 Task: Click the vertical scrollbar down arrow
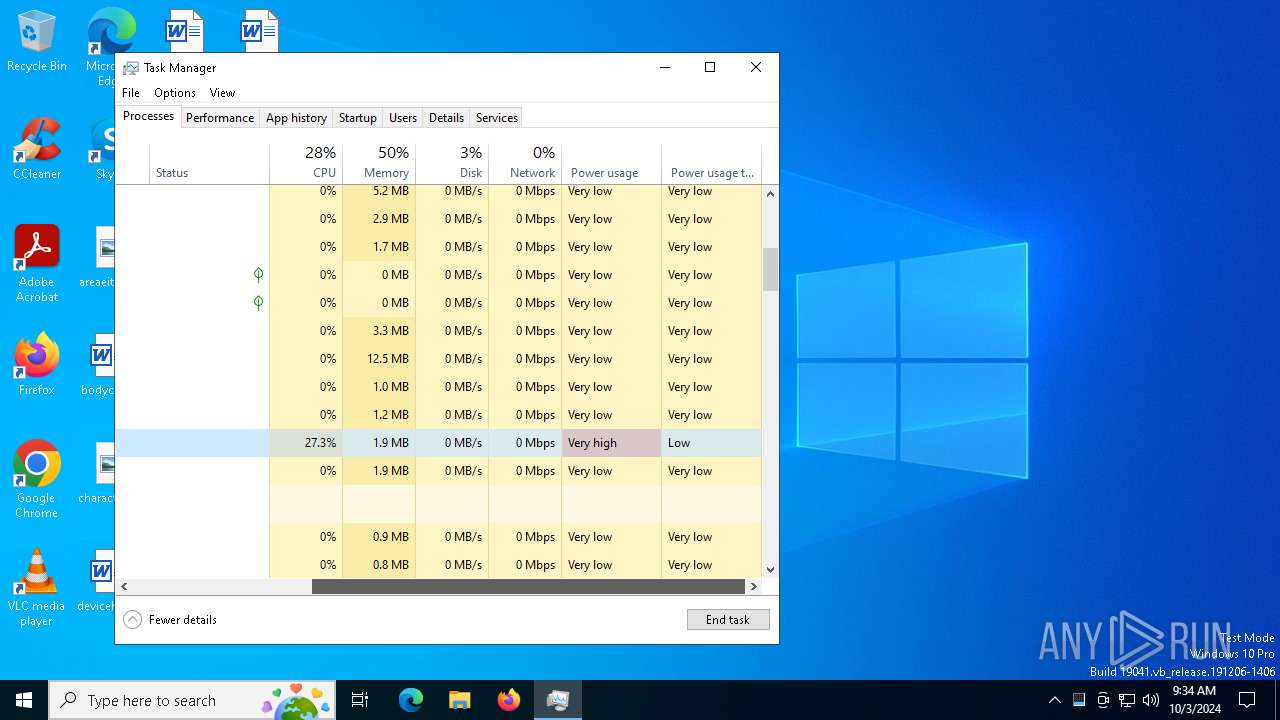pos(770,570)
